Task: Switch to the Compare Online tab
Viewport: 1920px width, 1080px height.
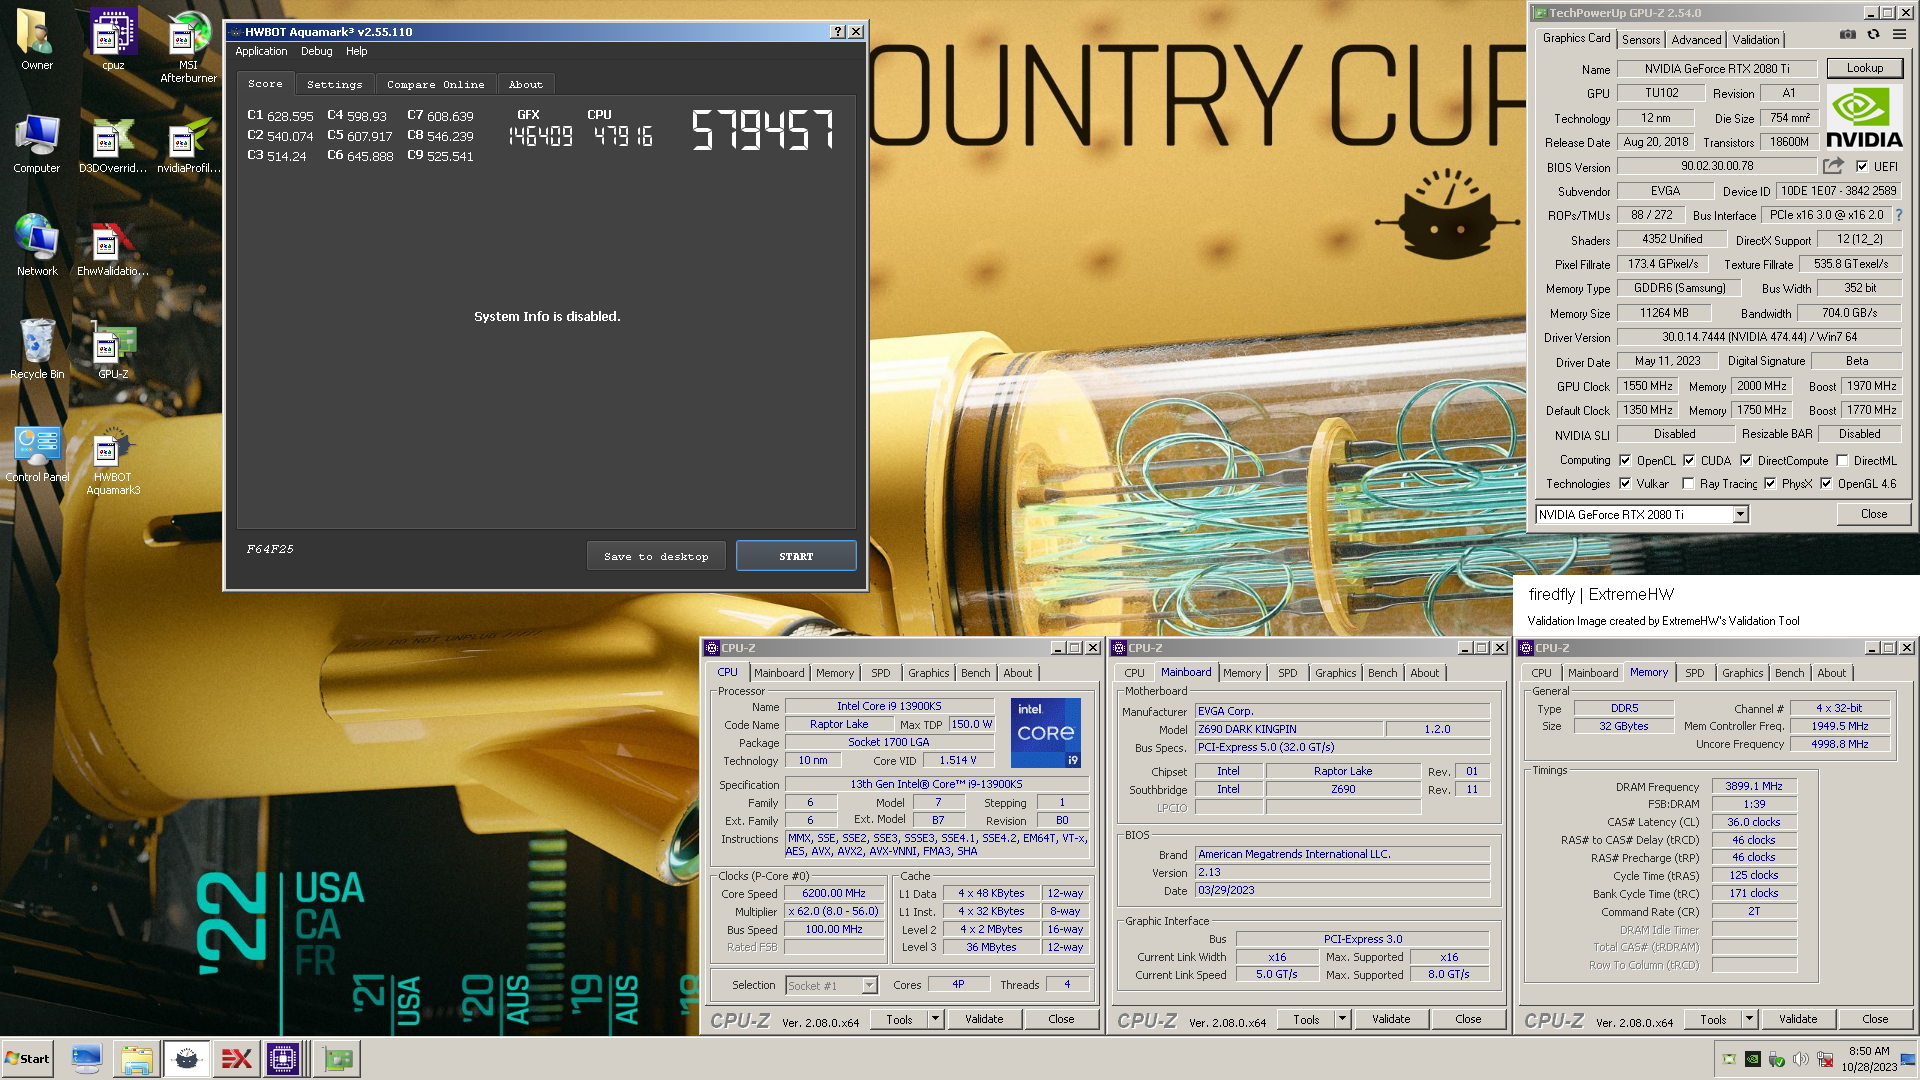Action: (x=435, y=85)
